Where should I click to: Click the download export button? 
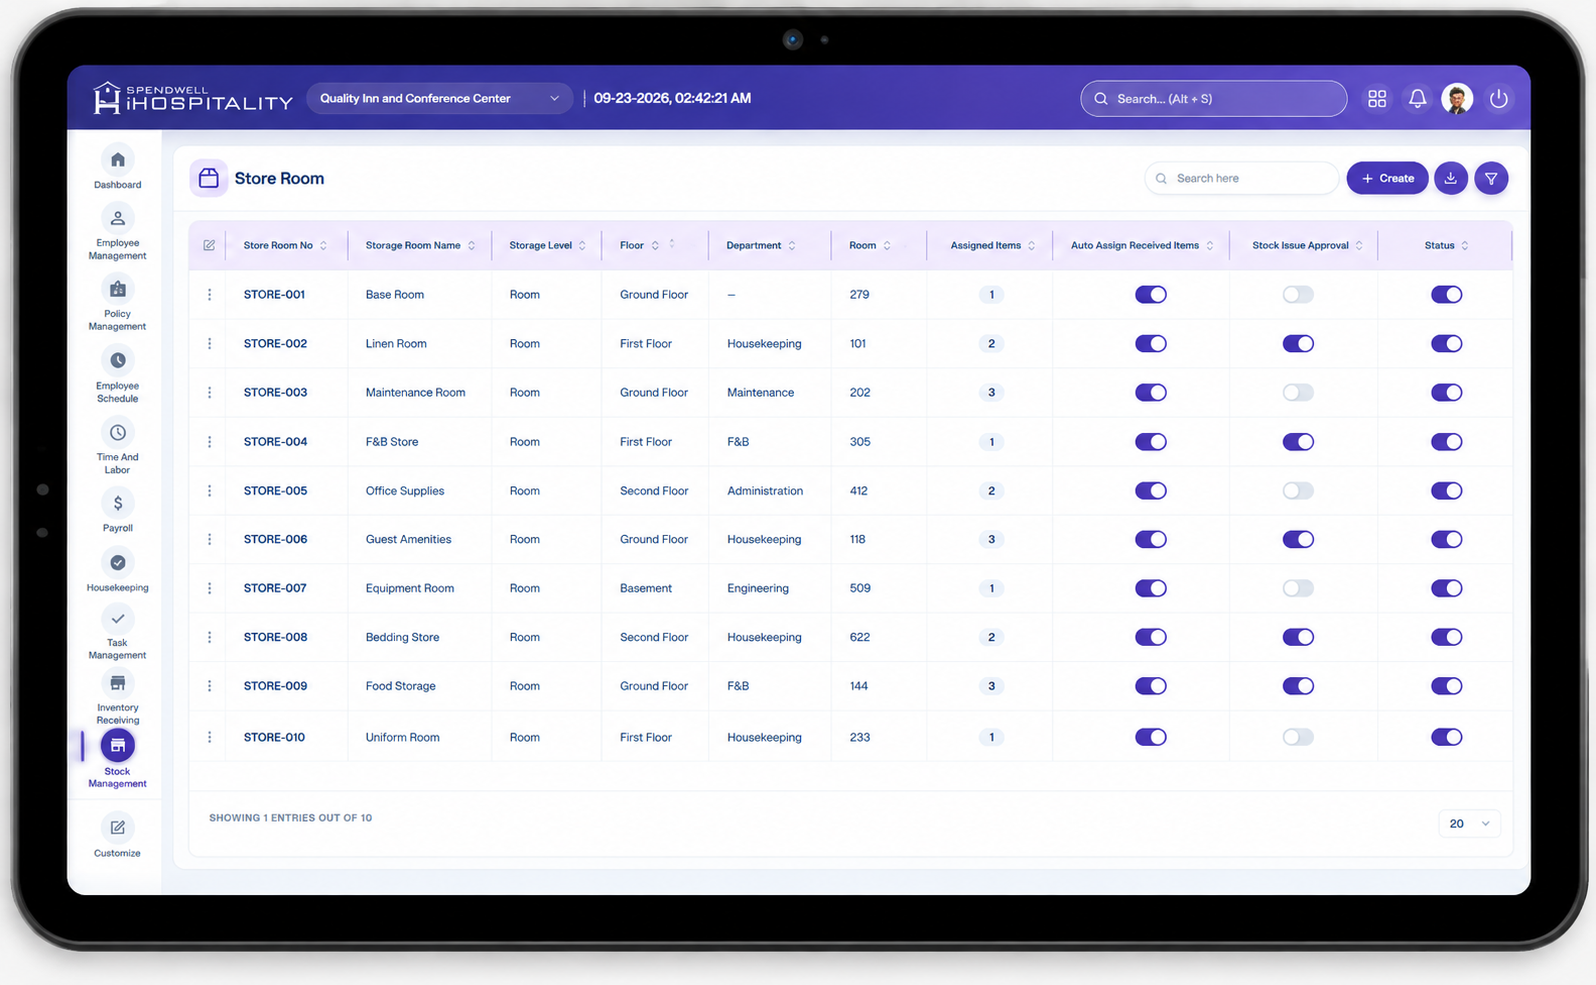click(1451, 178)
